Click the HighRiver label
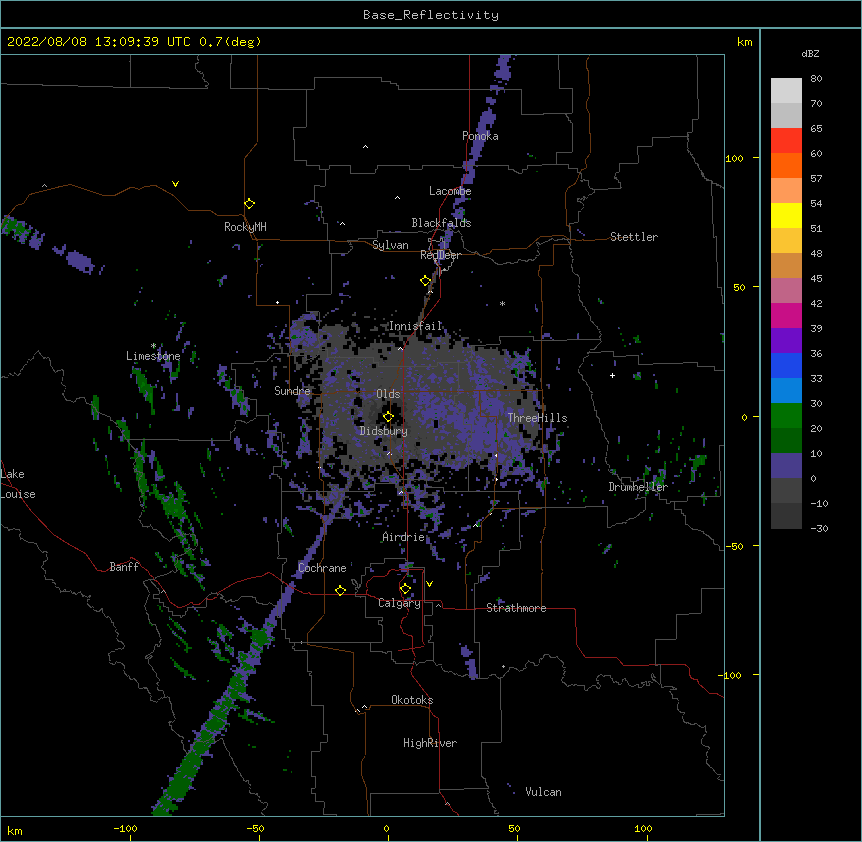The width and height of the screenshot is (862, 842). point(430,743)
